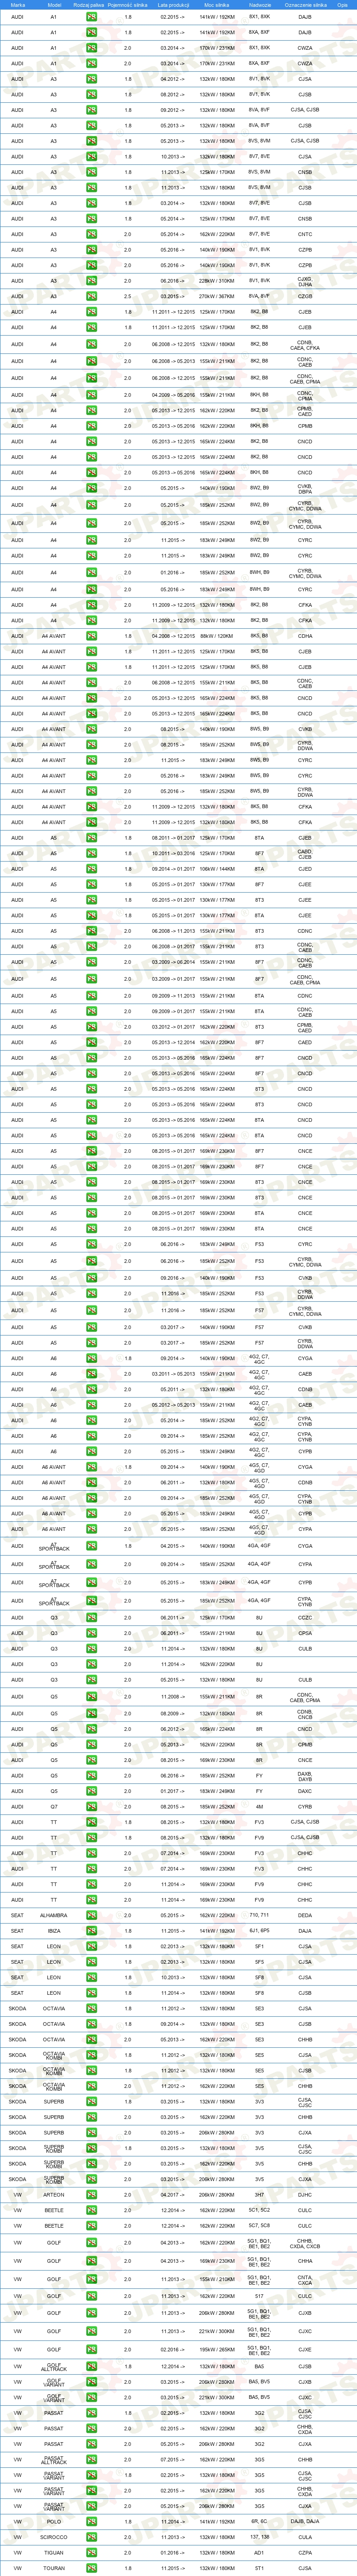Click the engine code CZGB cell

(305, 296)
